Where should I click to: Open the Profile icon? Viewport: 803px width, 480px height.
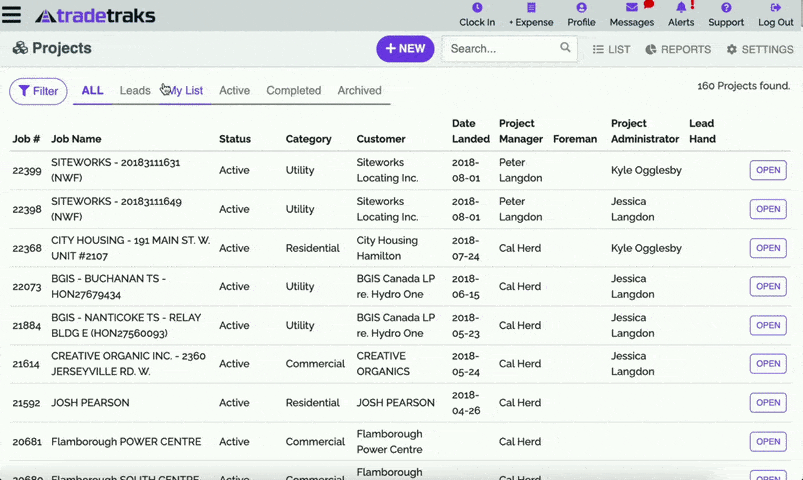point(581,8)
